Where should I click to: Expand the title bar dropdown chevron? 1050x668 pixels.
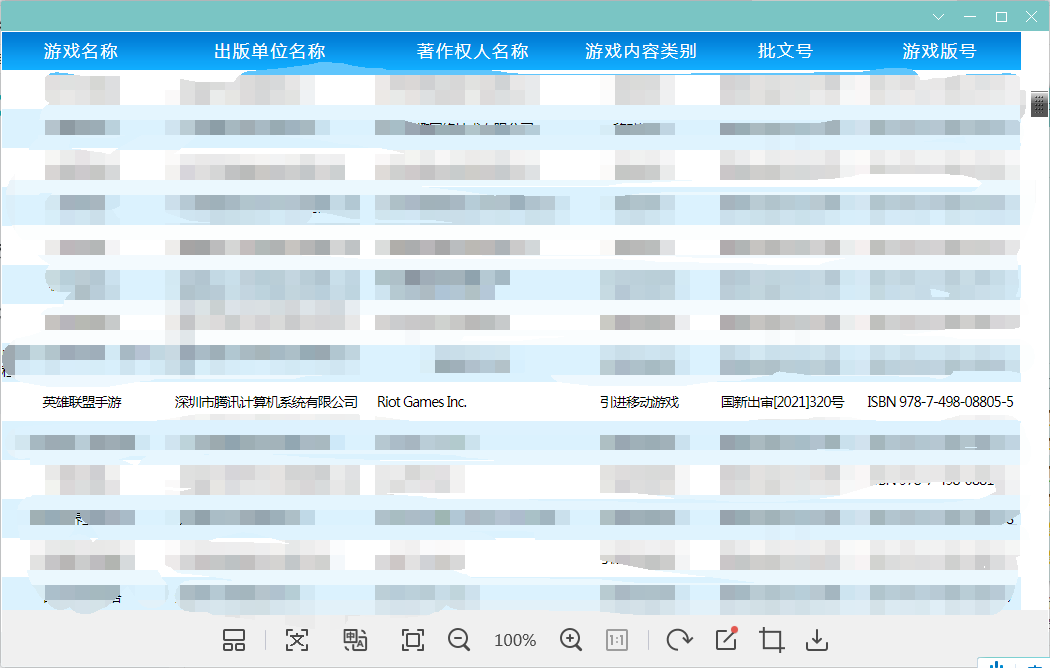(938, 17)
